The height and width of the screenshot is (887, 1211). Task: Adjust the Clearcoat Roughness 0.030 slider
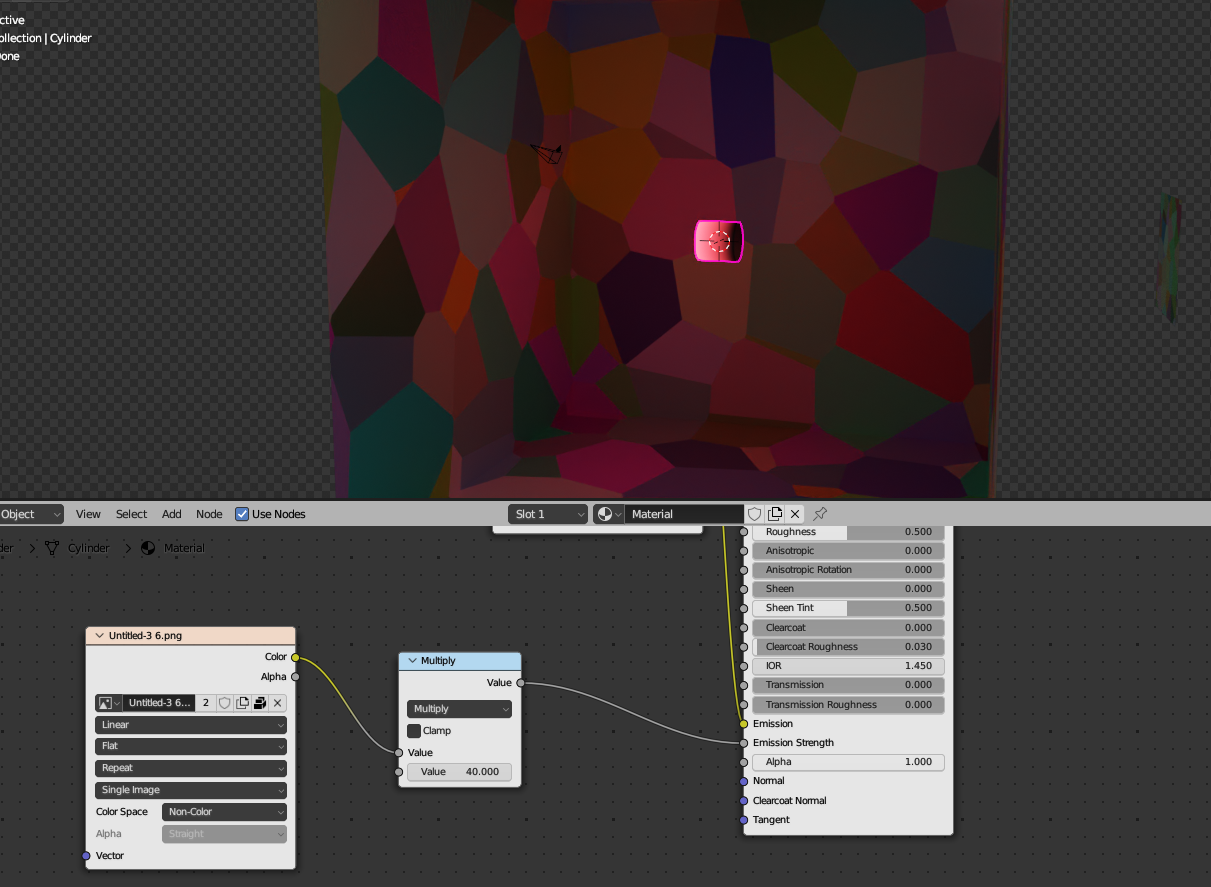point(848,647)
